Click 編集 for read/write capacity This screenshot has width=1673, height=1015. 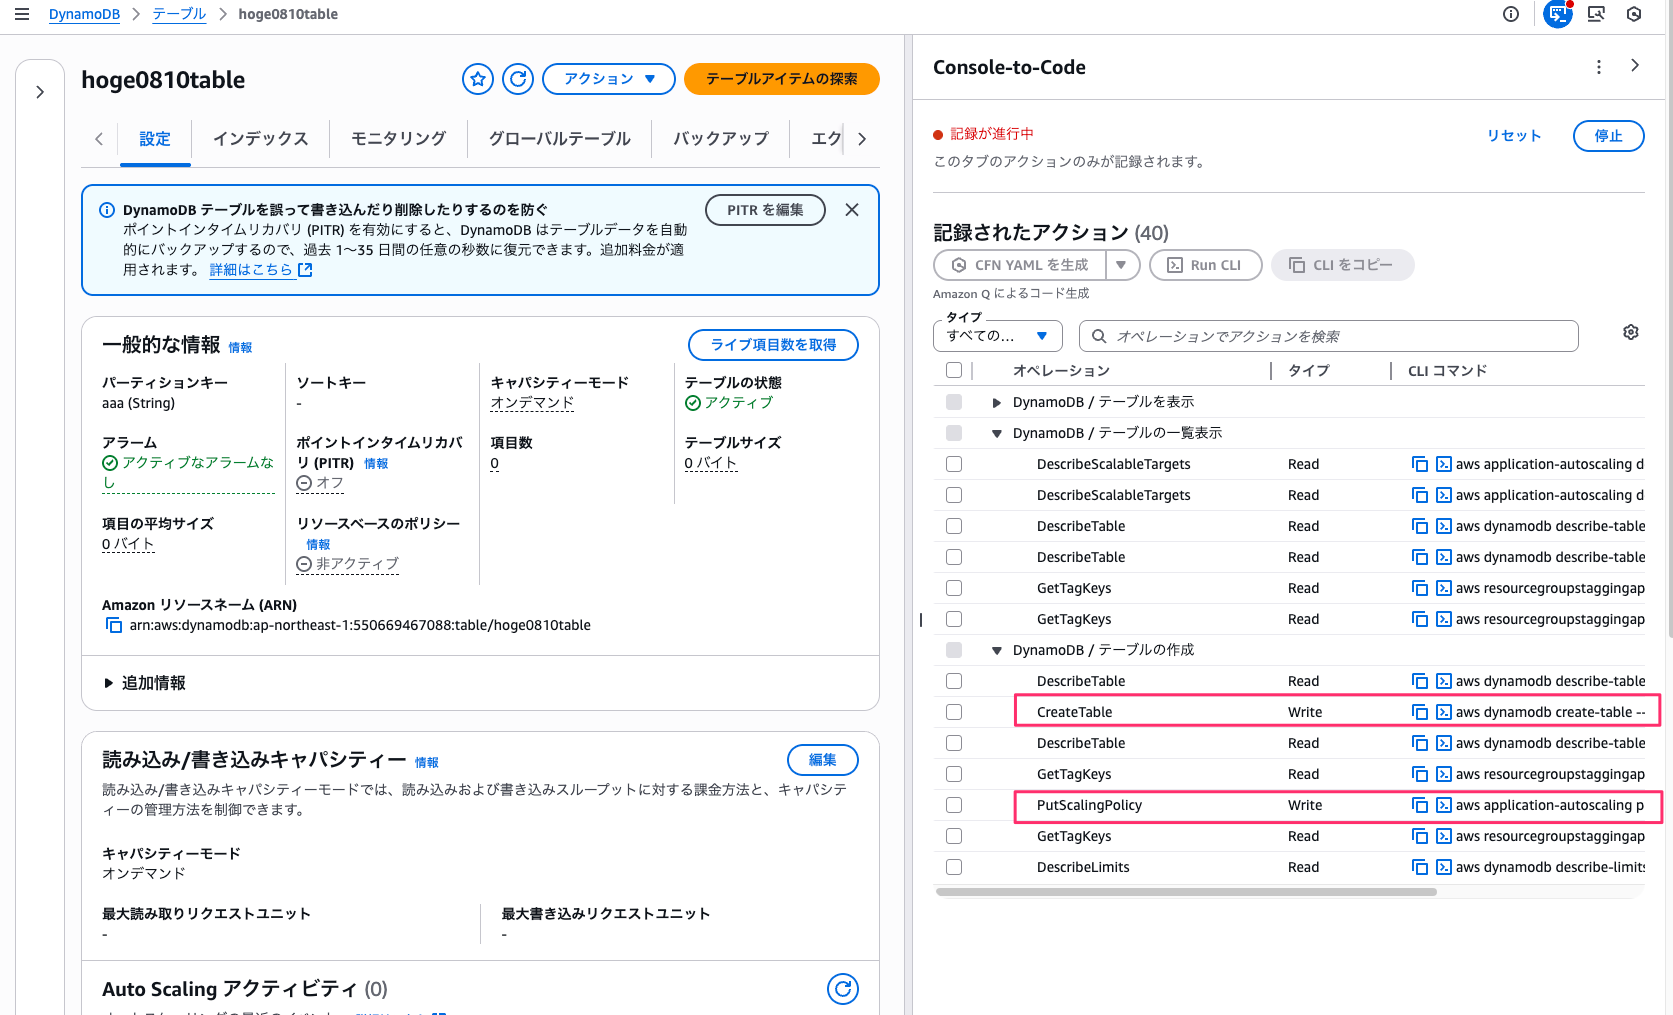822,760
